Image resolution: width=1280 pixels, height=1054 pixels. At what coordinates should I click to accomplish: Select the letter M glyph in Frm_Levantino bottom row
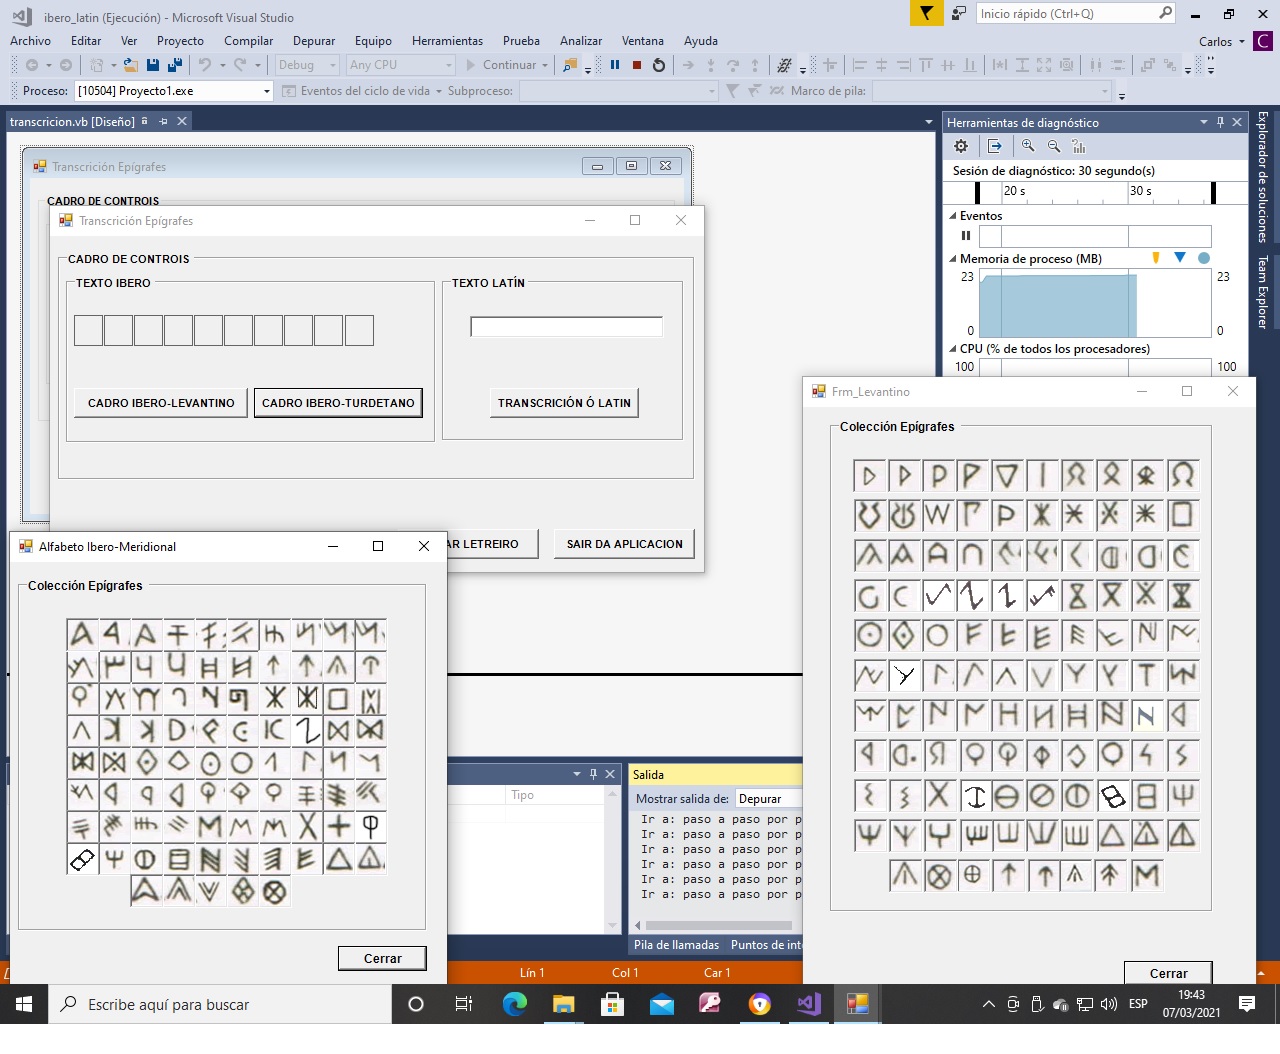tap(1146, 875)
